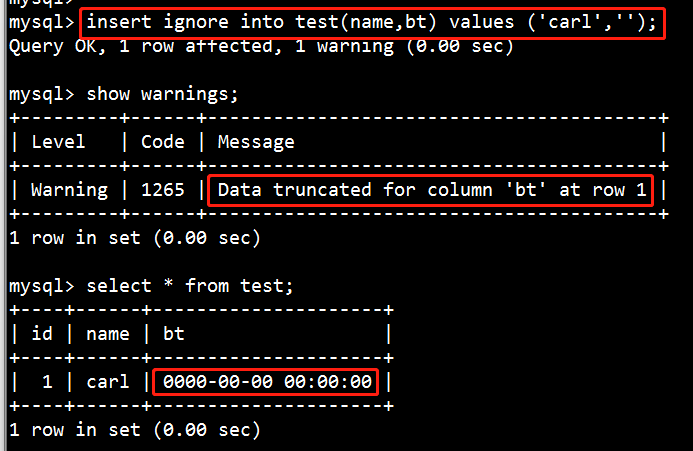Click the Message column header

[256, 142]
